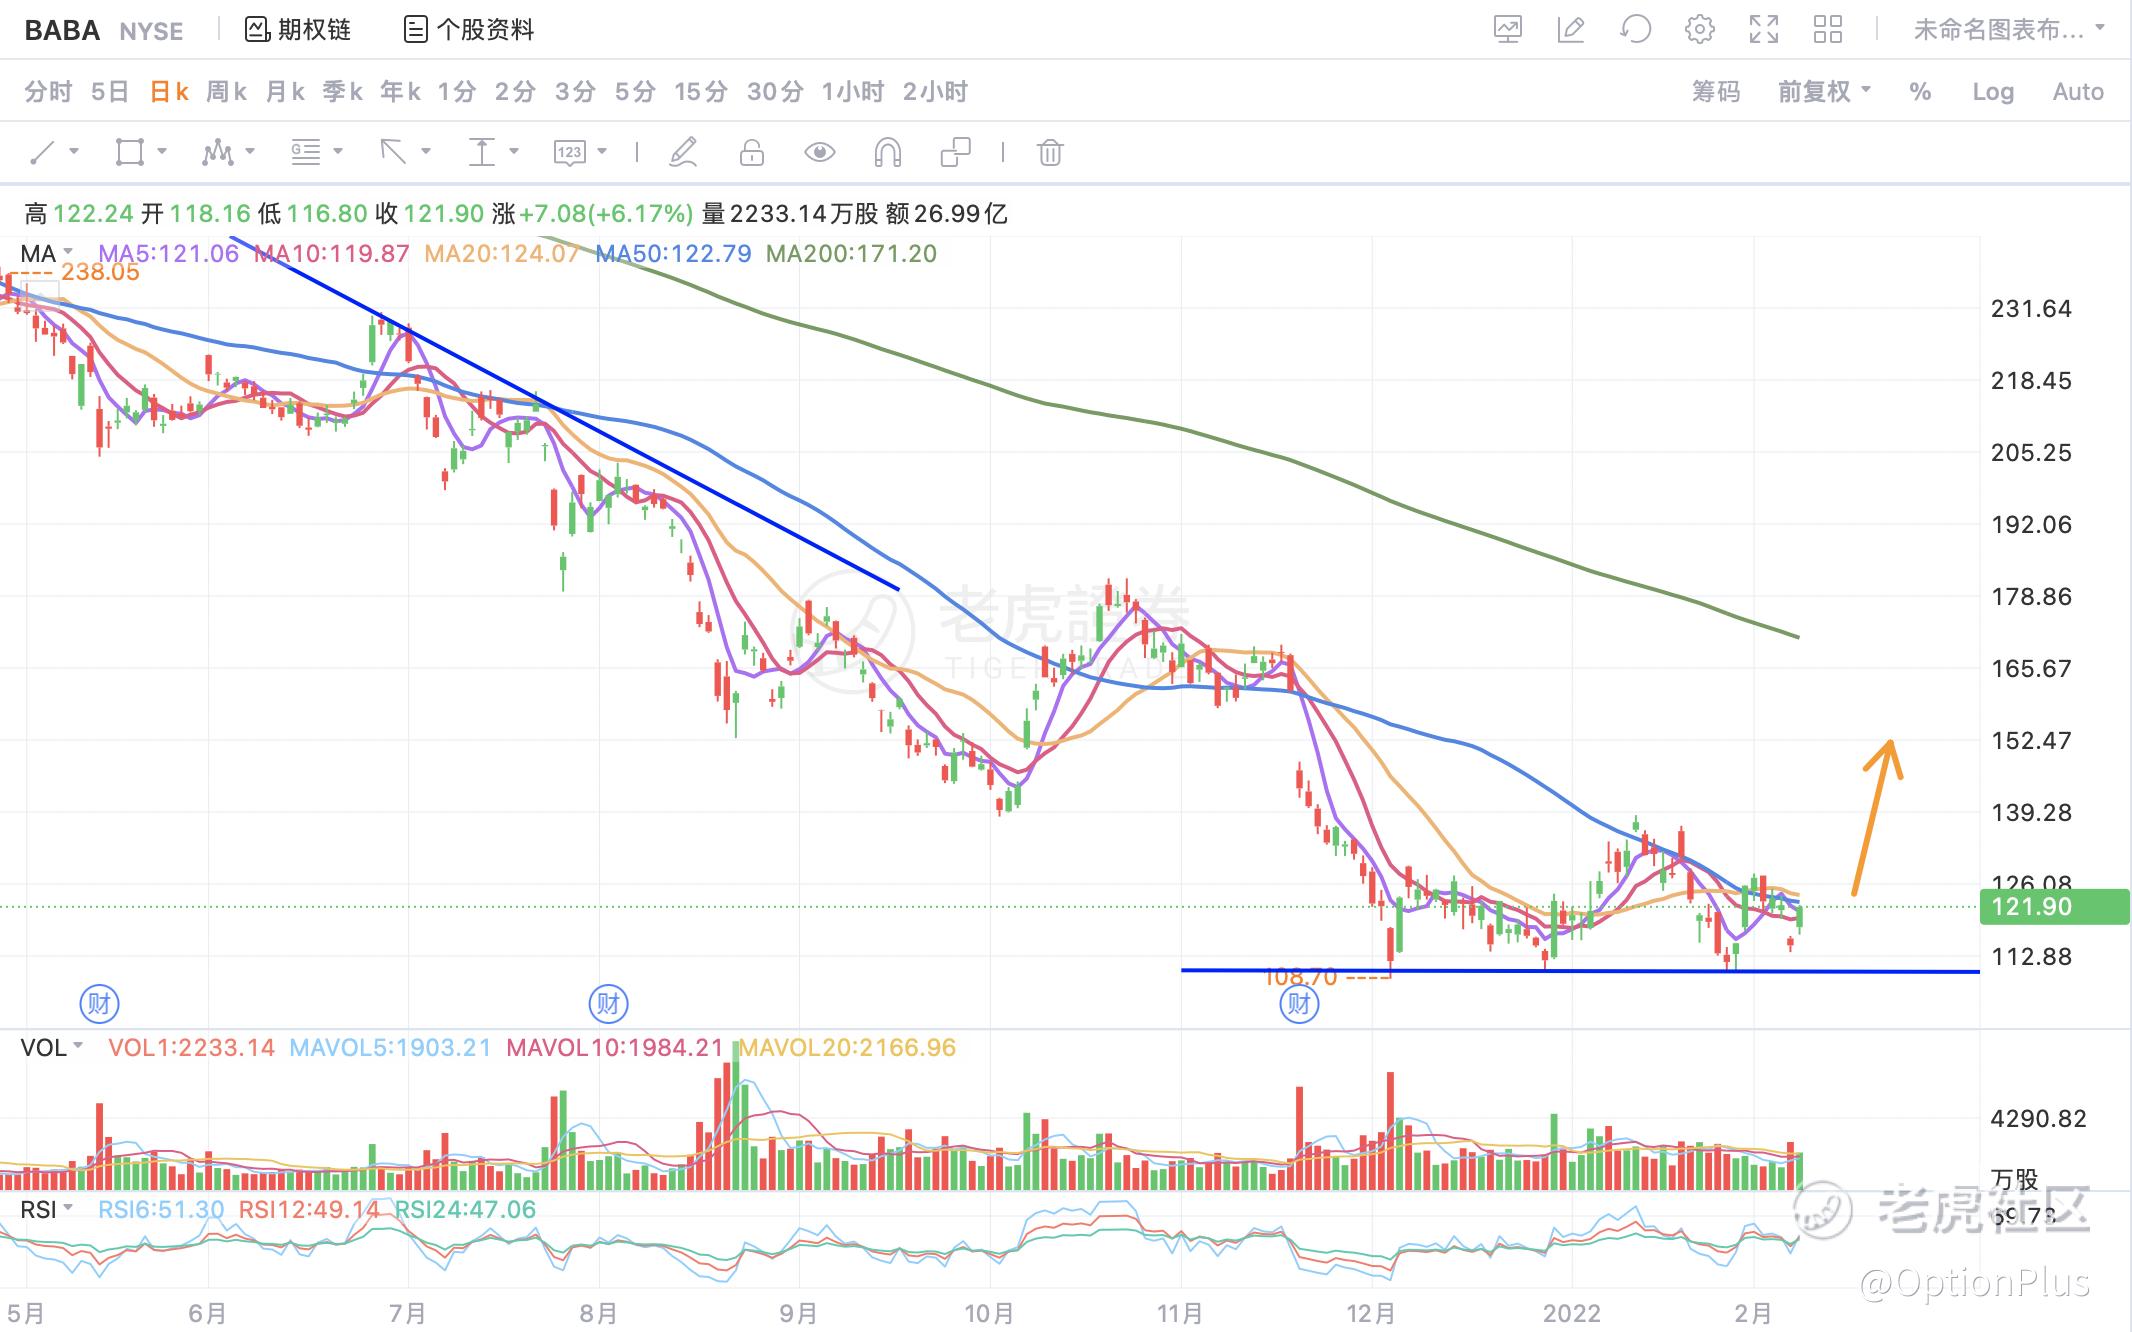Click the refresh/reset circular arrow icon

pos(1635,30)
